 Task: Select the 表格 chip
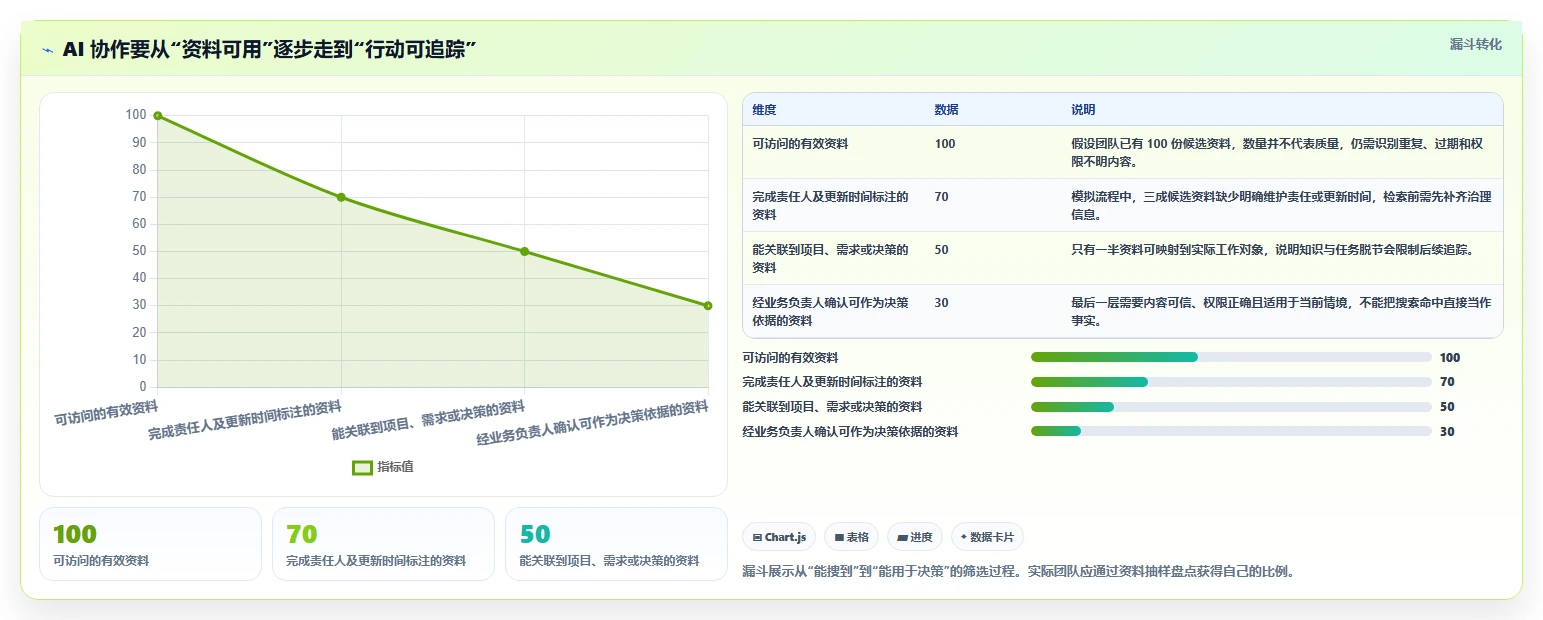851,537
